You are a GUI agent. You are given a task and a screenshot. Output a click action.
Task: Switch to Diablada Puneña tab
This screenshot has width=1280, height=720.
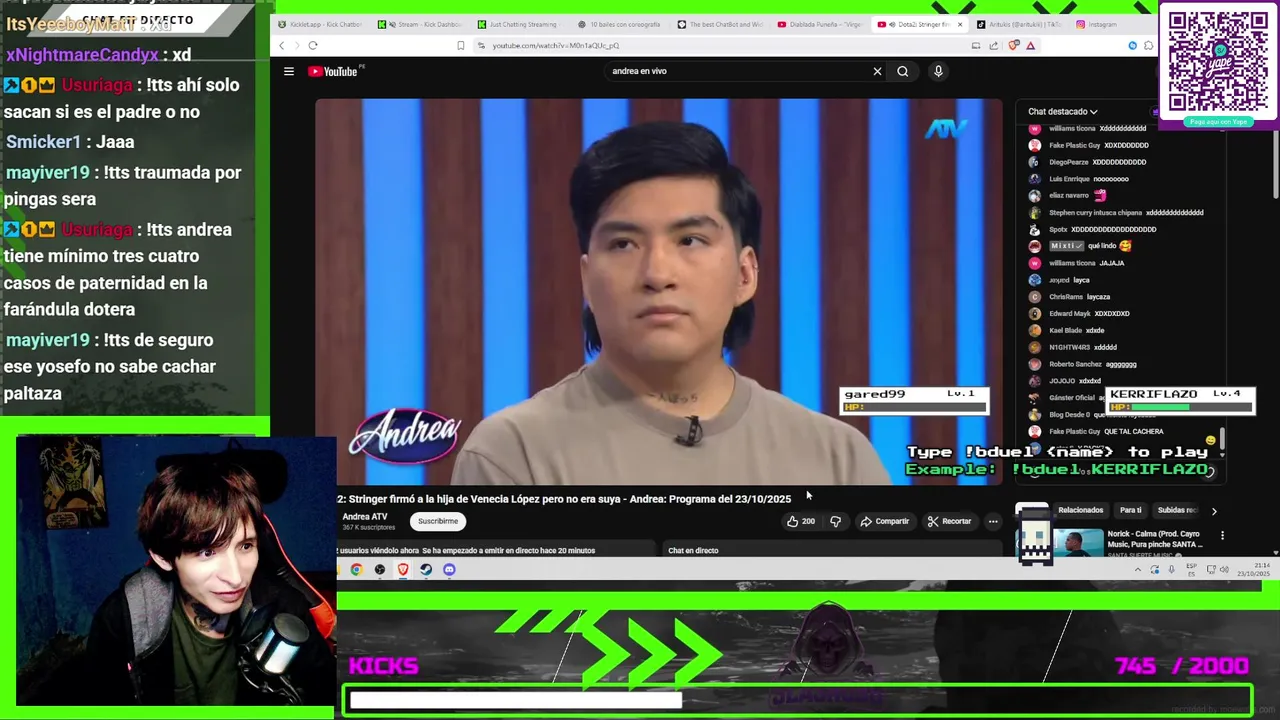click(818, 24)
